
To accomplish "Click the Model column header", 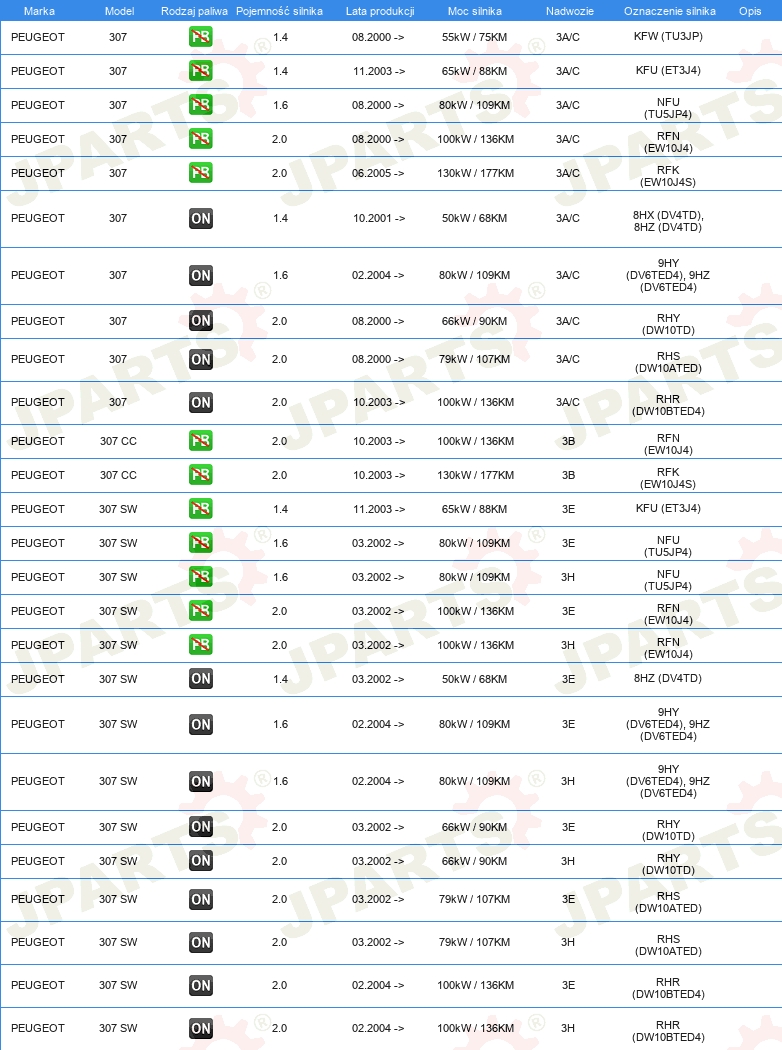I will (x=119, y=11).
